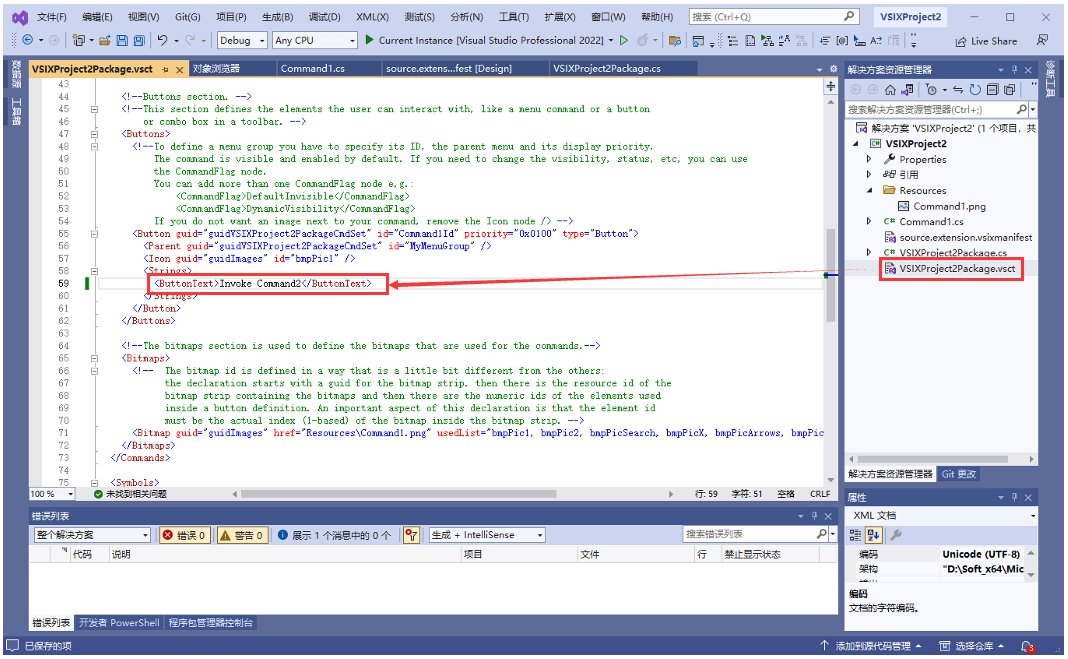Click the Refresh icon in Solution Explorer
The width and height of the screenshot is (1068, 659).
975,90
